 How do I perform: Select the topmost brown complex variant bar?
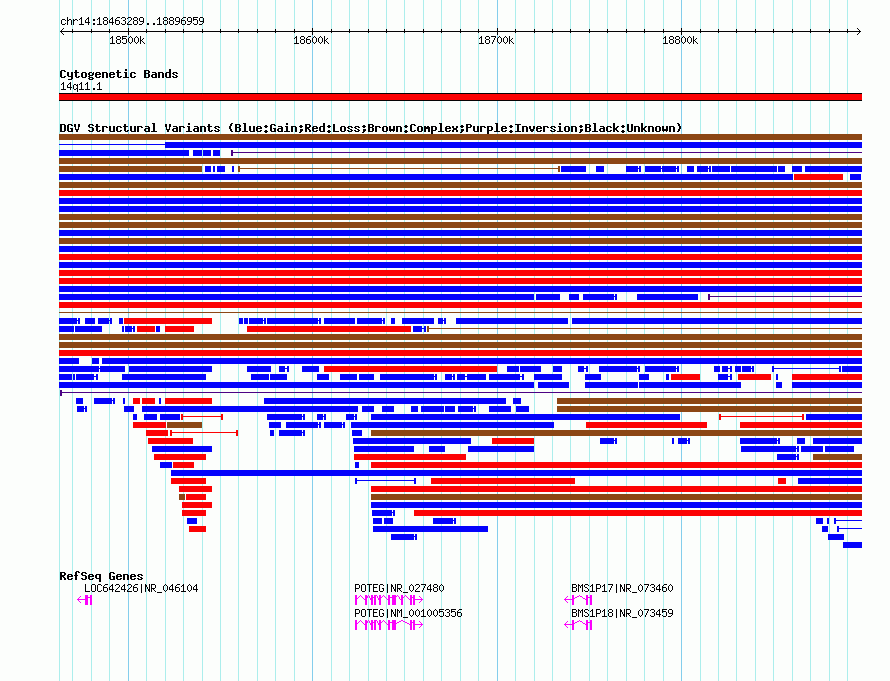tap(460, 137)
